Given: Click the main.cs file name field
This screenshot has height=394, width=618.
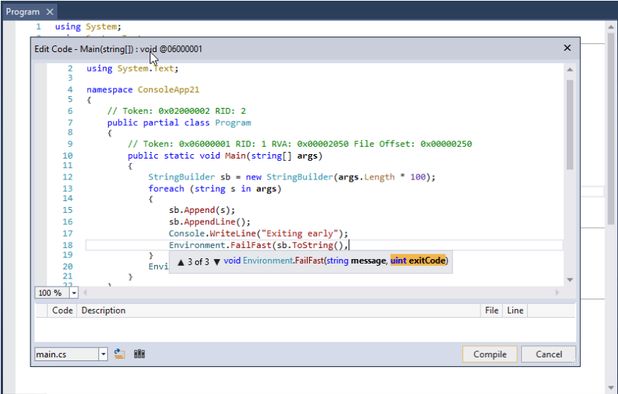Looking at the screenshot, I should point(66,354).
